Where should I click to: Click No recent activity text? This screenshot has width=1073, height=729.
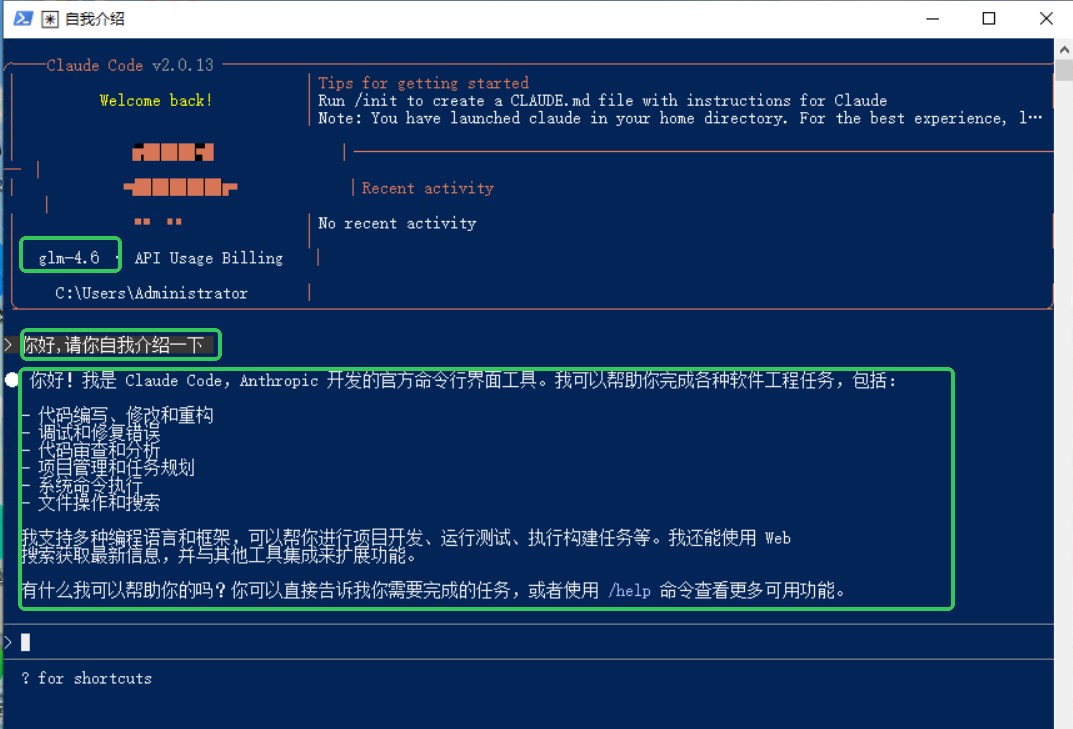tap(397, 223)
